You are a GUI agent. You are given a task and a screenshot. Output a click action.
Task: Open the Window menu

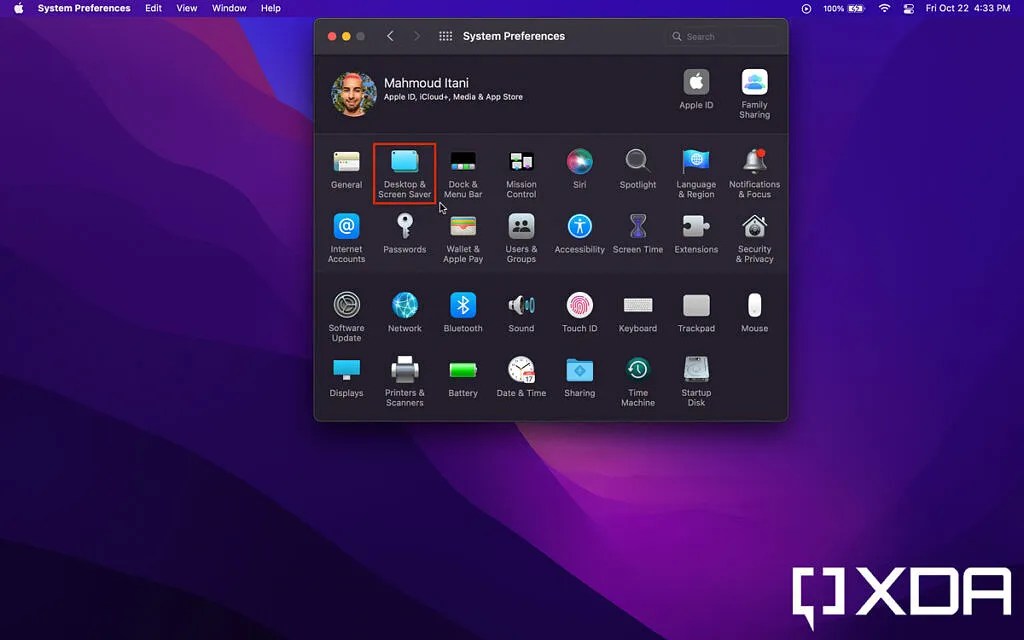(x=229, y=8)
